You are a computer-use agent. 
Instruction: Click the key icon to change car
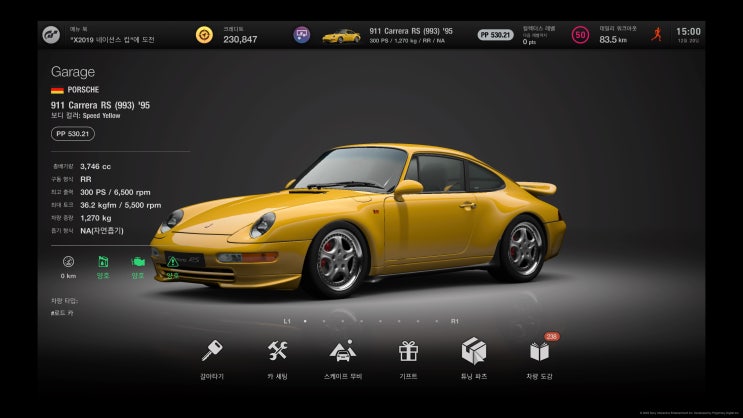[x=211, y=351]
